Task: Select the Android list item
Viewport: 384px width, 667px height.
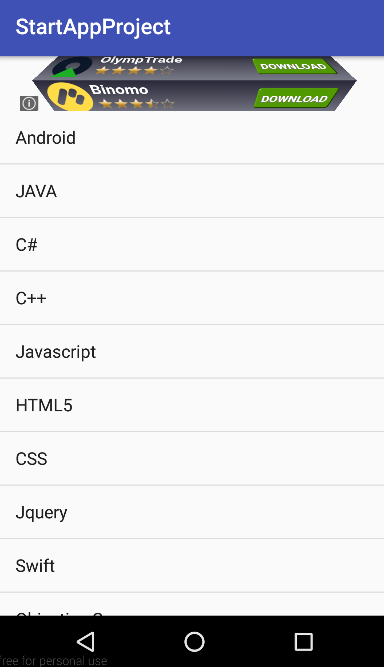Action: click(192, 137)
